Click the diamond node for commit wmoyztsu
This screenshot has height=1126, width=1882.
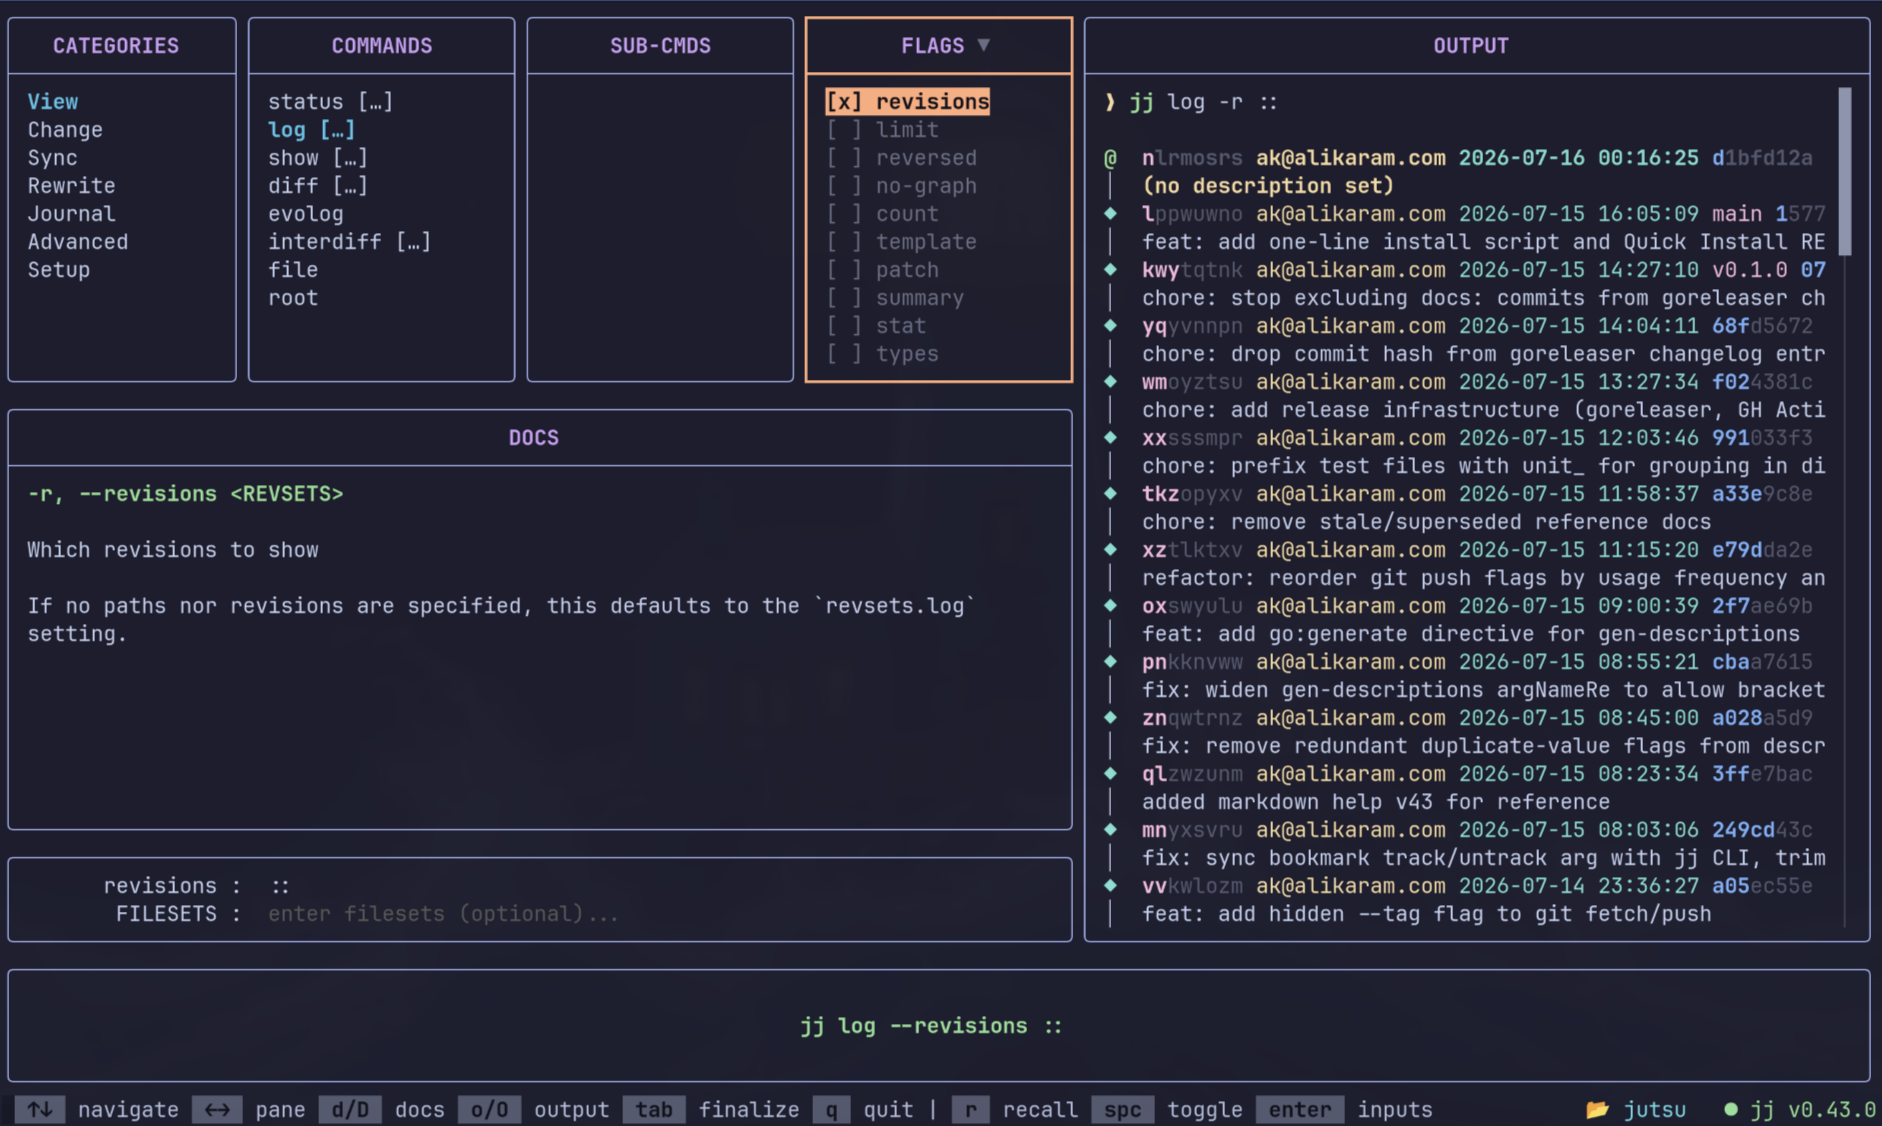[x=1110, y=381]
